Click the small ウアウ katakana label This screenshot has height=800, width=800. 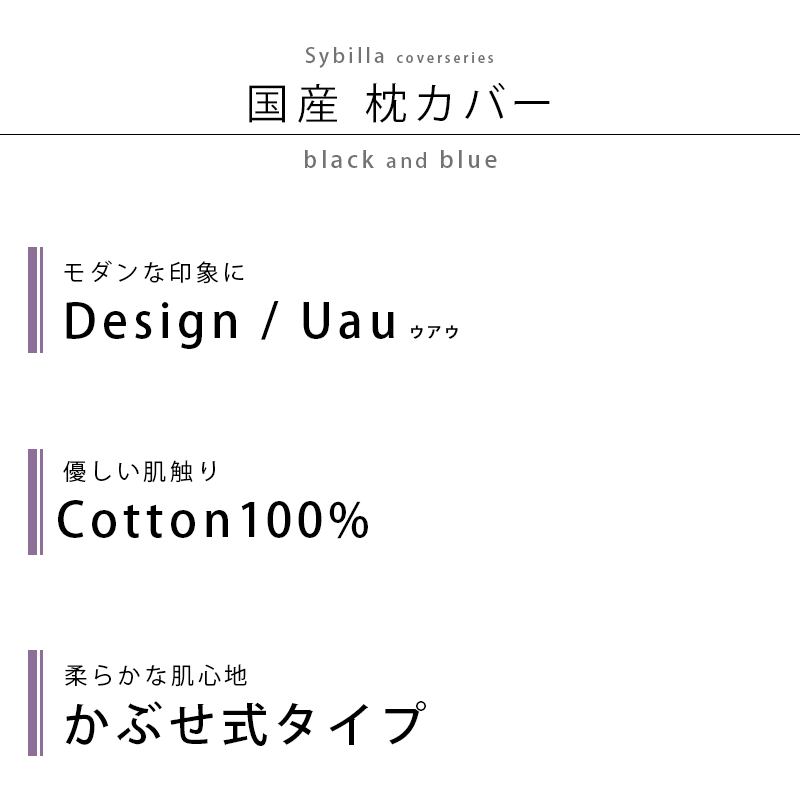434,332
